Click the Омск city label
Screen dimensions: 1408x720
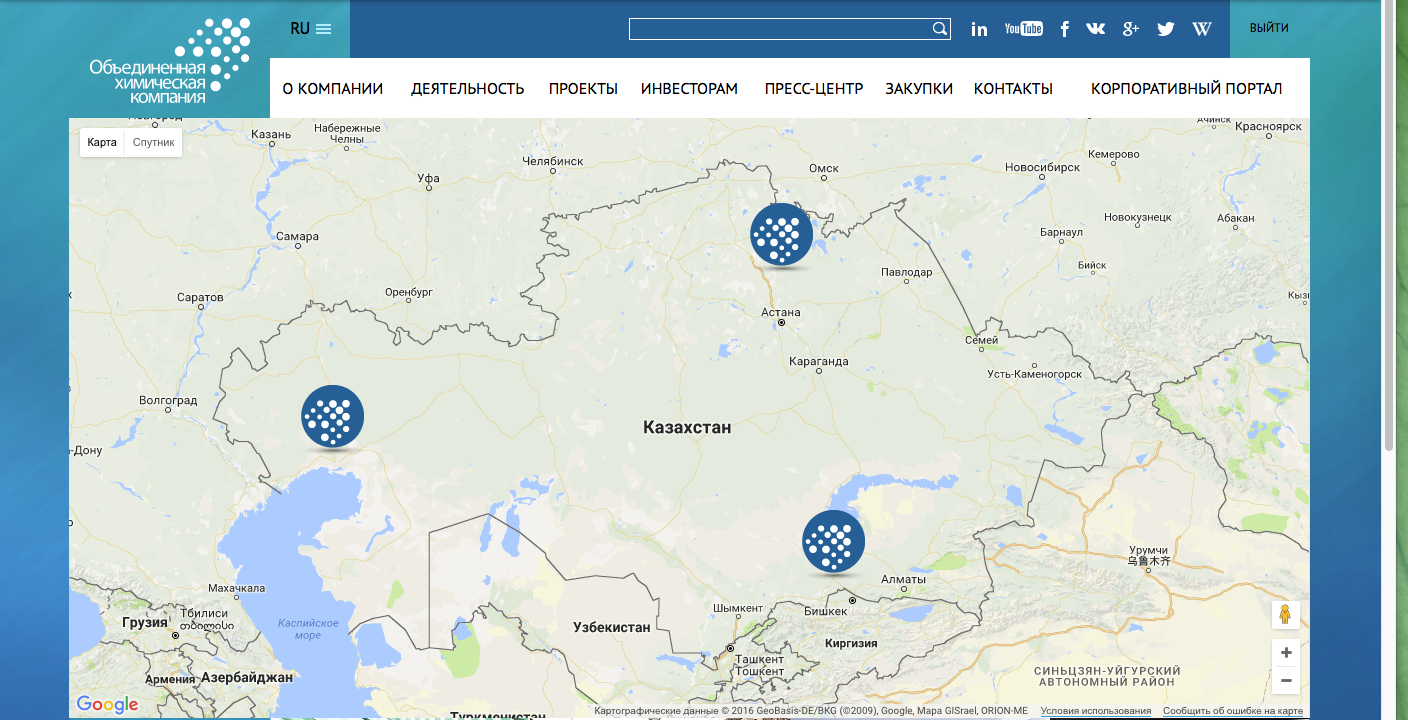tap(823, 168)
